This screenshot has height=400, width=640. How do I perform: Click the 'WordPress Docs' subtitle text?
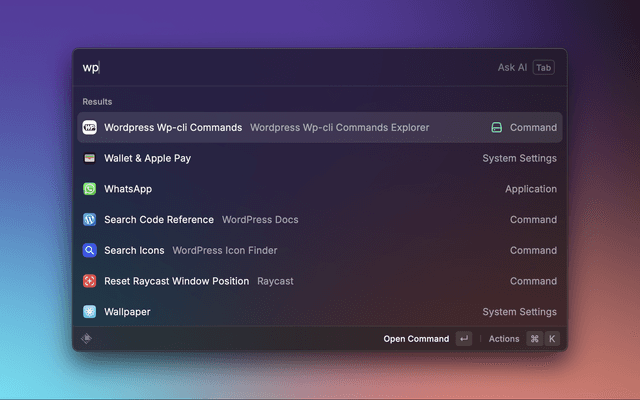coord(260,220)
